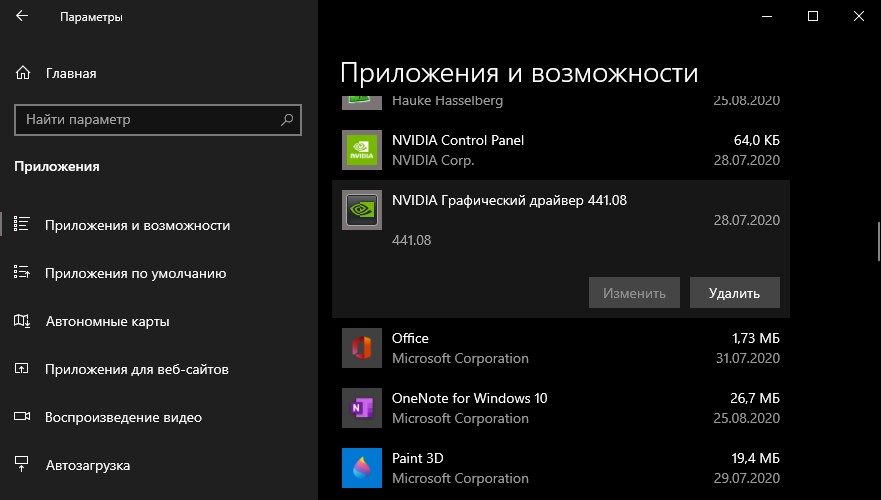Click the Hauke Hasselberg publisher text

tap(447, 101)
